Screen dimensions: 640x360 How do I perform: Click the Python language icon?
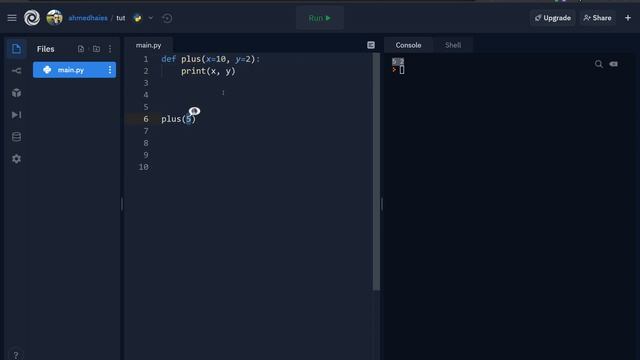(x=138, y=18)
